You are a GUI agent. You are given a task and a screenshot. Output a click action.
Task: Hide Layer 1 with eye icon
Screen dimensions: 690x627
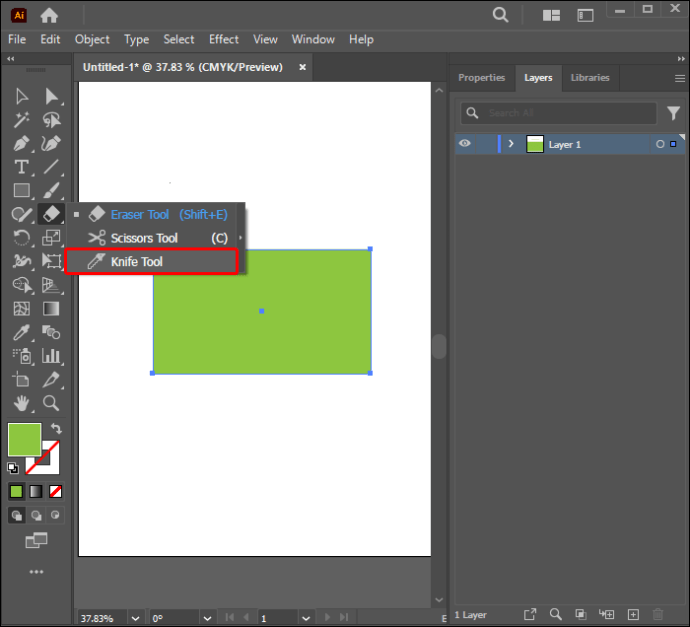[465, 144]
